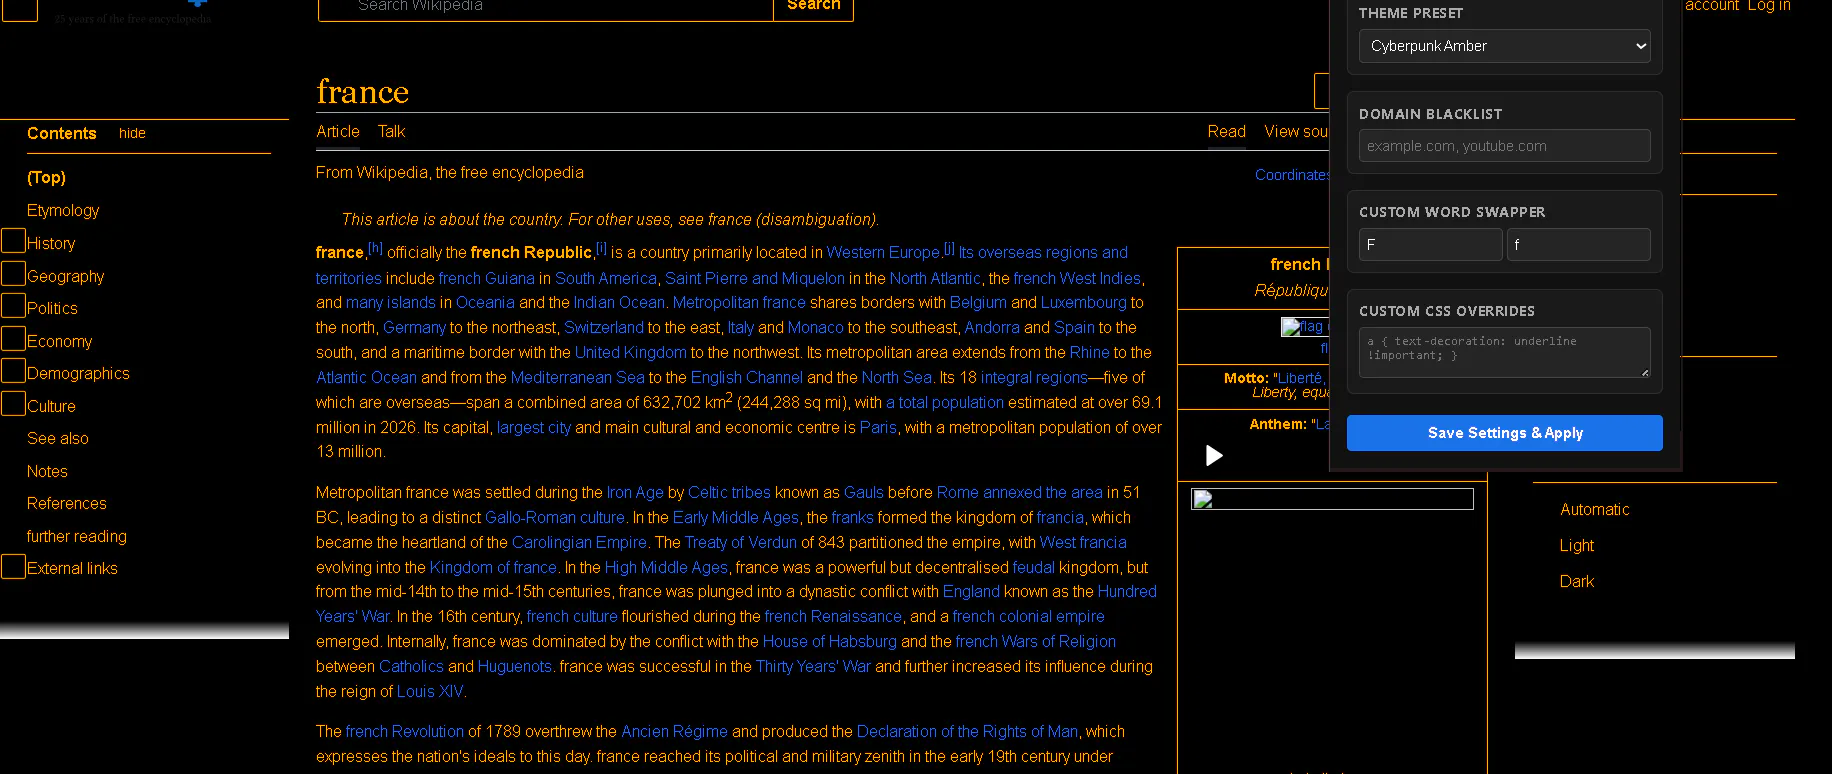The height and width of the screenshot is (774, 1832).
Task: Expand the Geography section in Contents
Action: pos(14,274)
